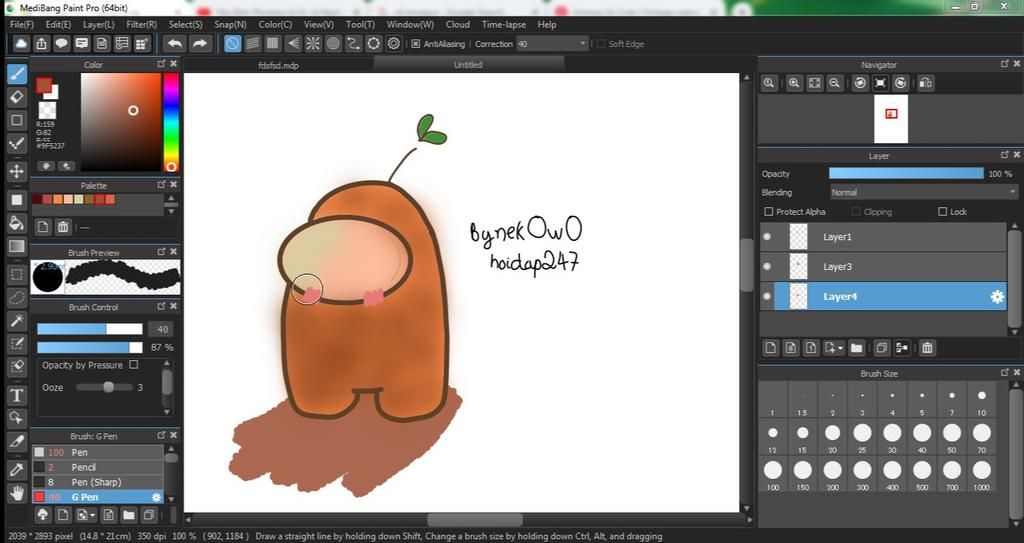This screenshot has height=543, width=1024.
Task: Click the layer Opacity slider bar
Action: 906,173
